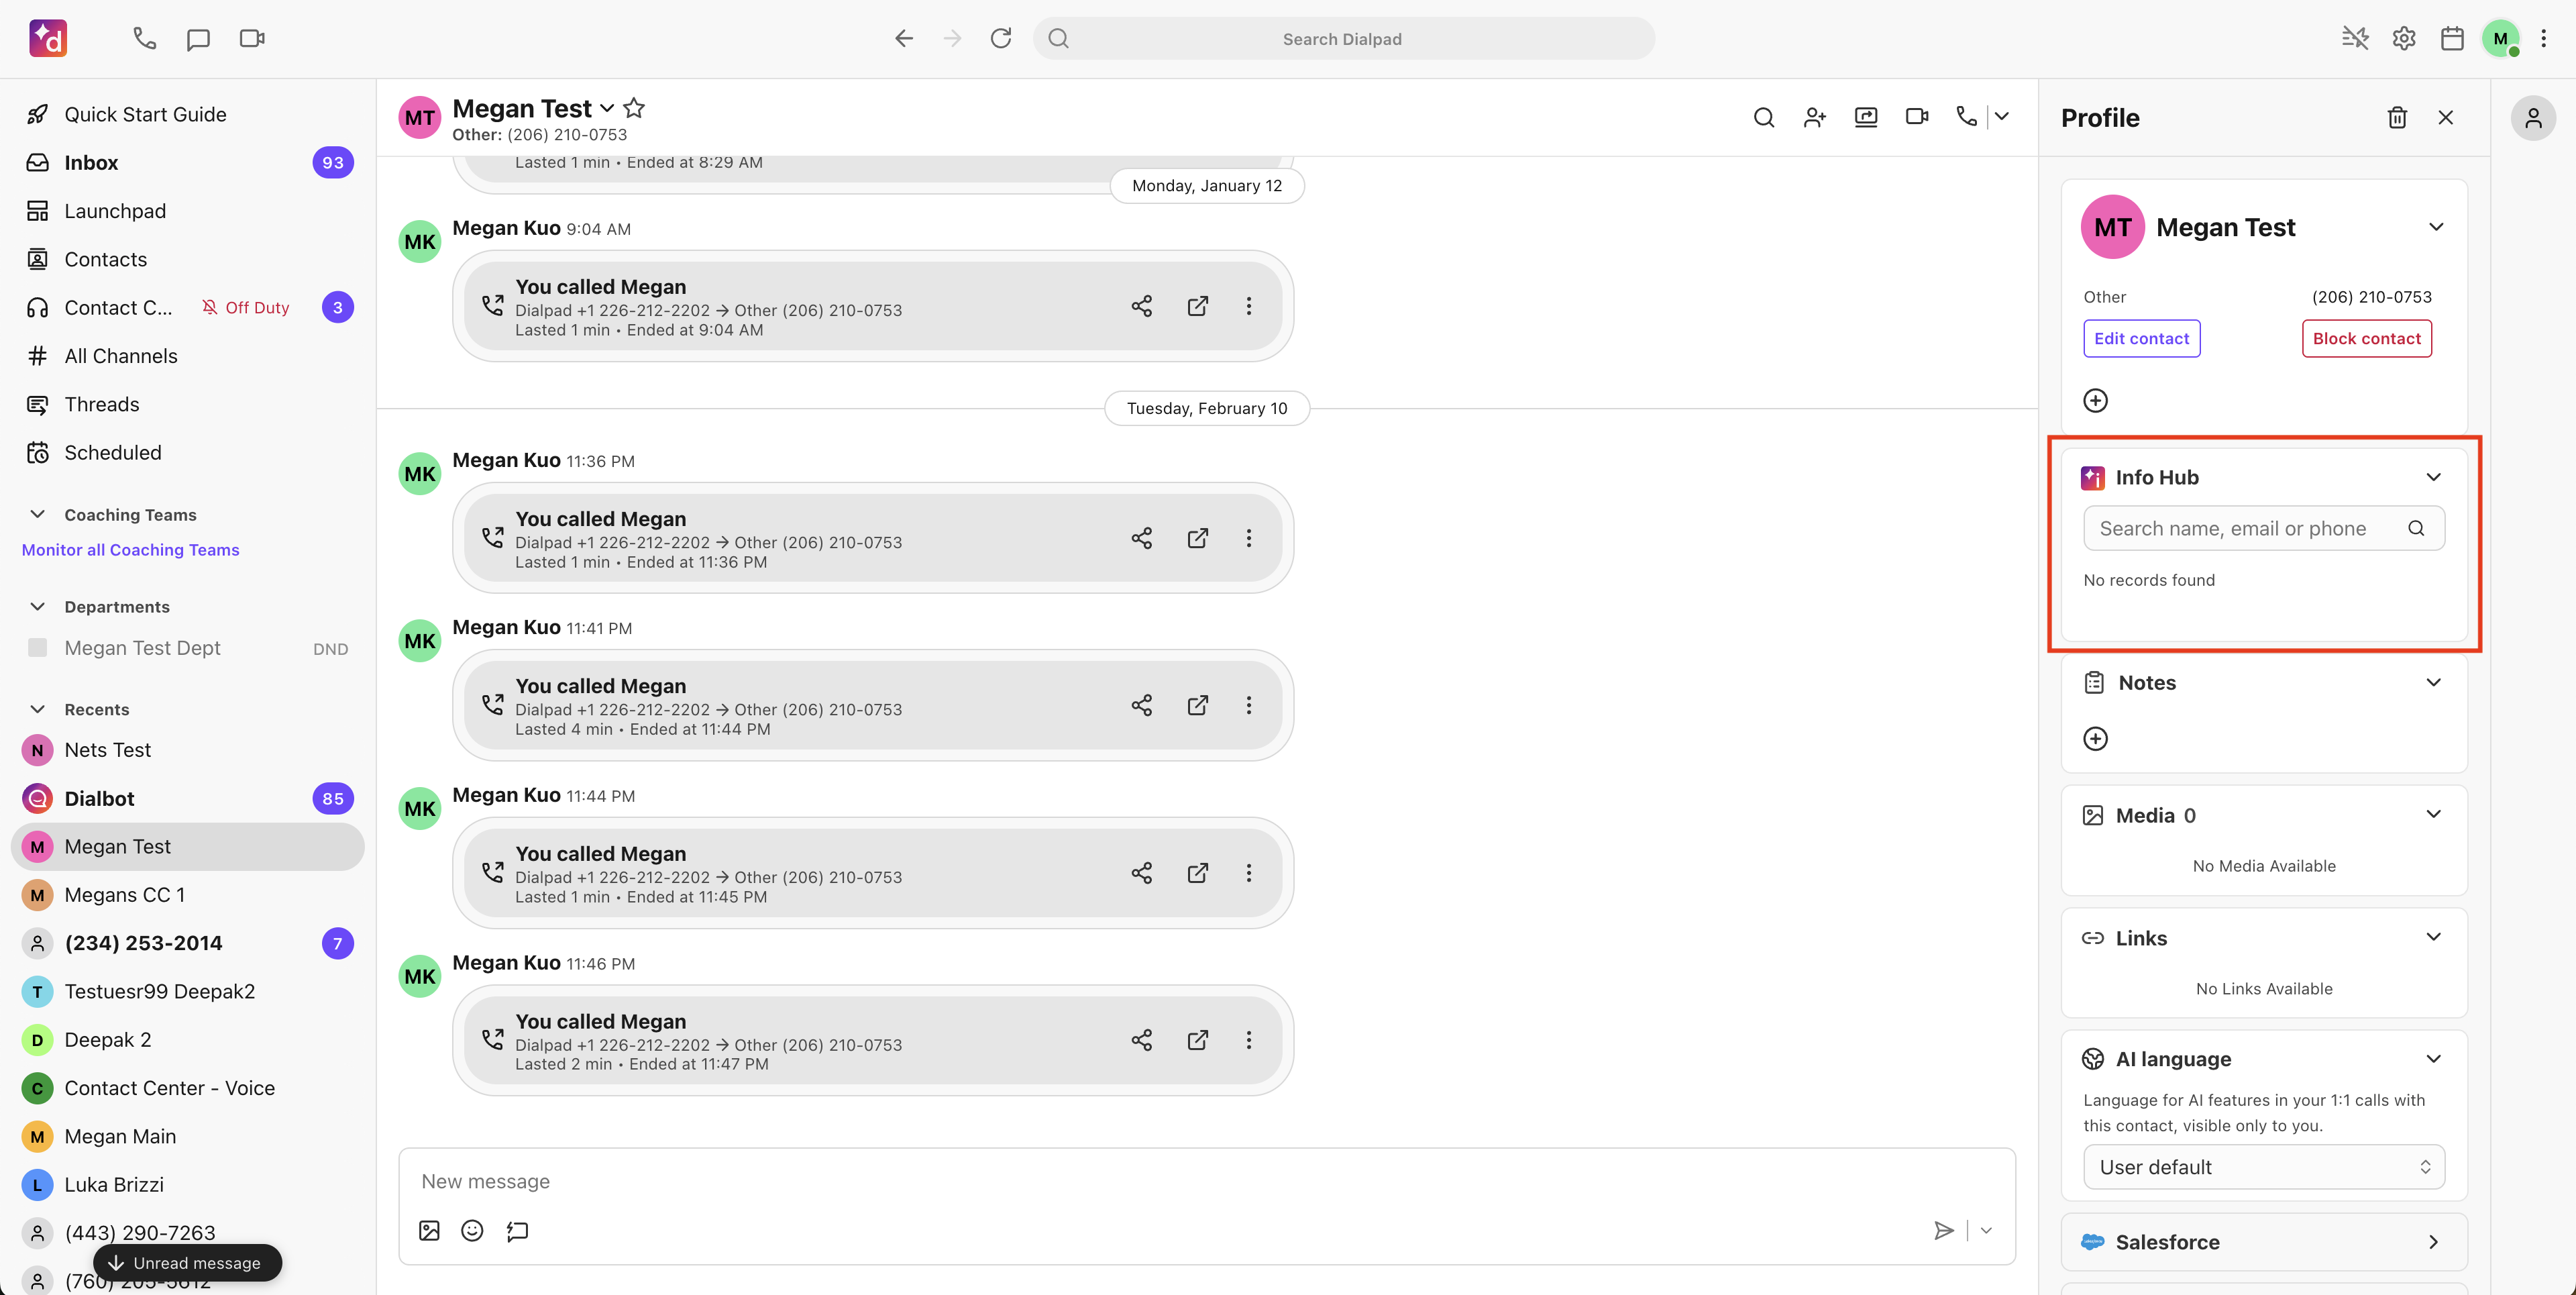Start screen share with Megan Test
The height and width of the screenshot is (1295, 2576).
(1866, 117)
